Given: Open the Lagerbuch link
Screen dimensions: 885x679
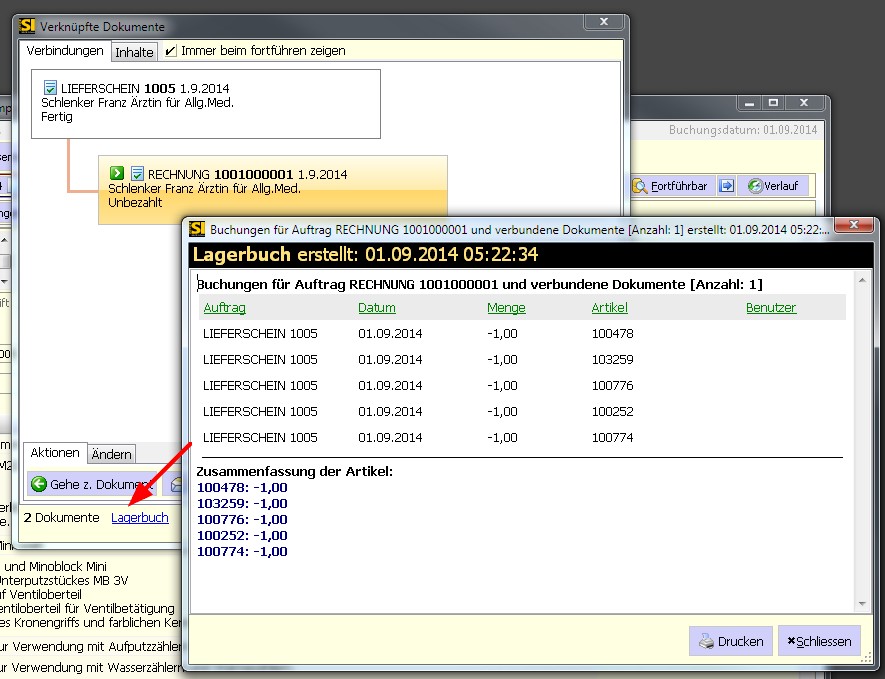Looking at the screenshot, I should pyautogui.click(x=140, y=518).
